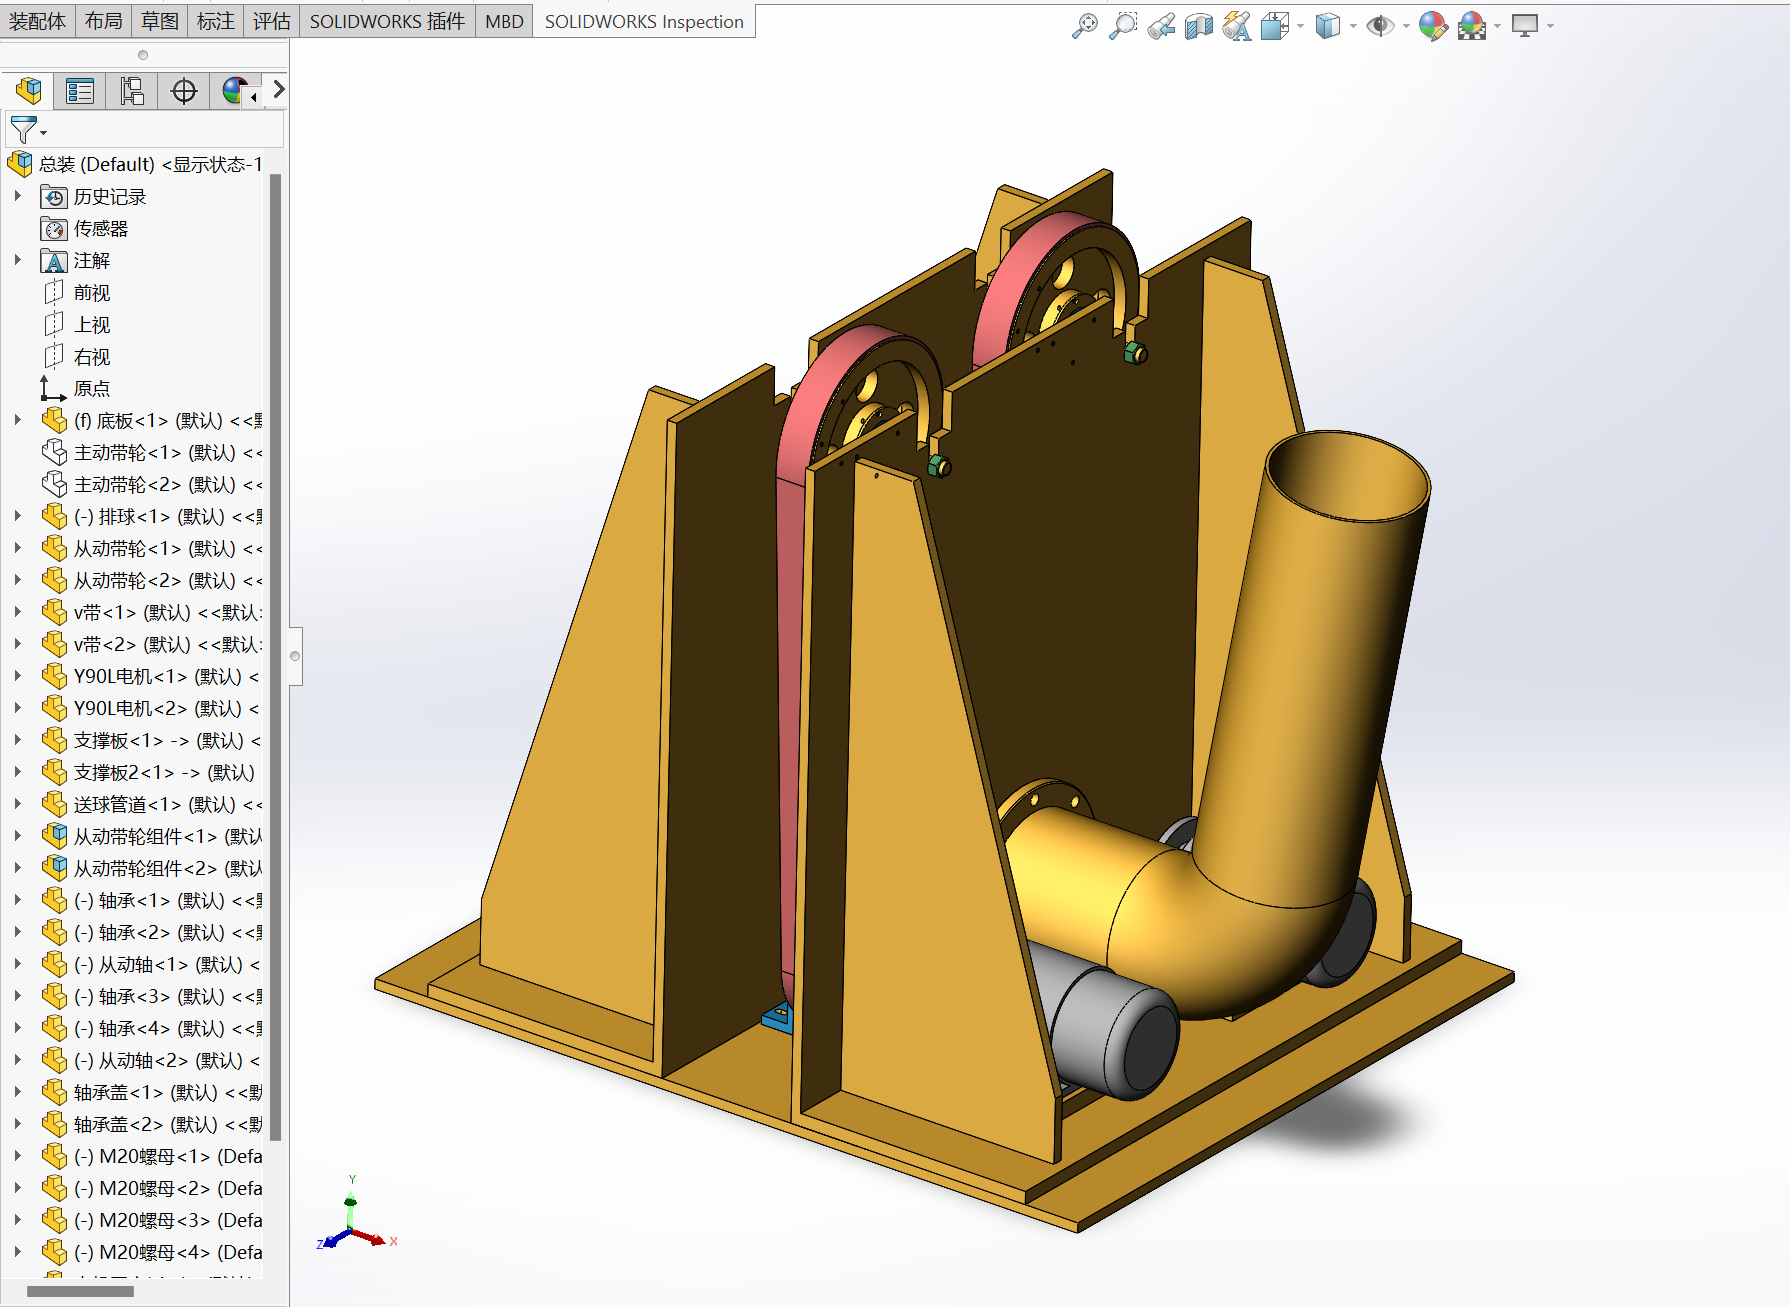Open the PropertyManager panel tab

pos(79,92)
